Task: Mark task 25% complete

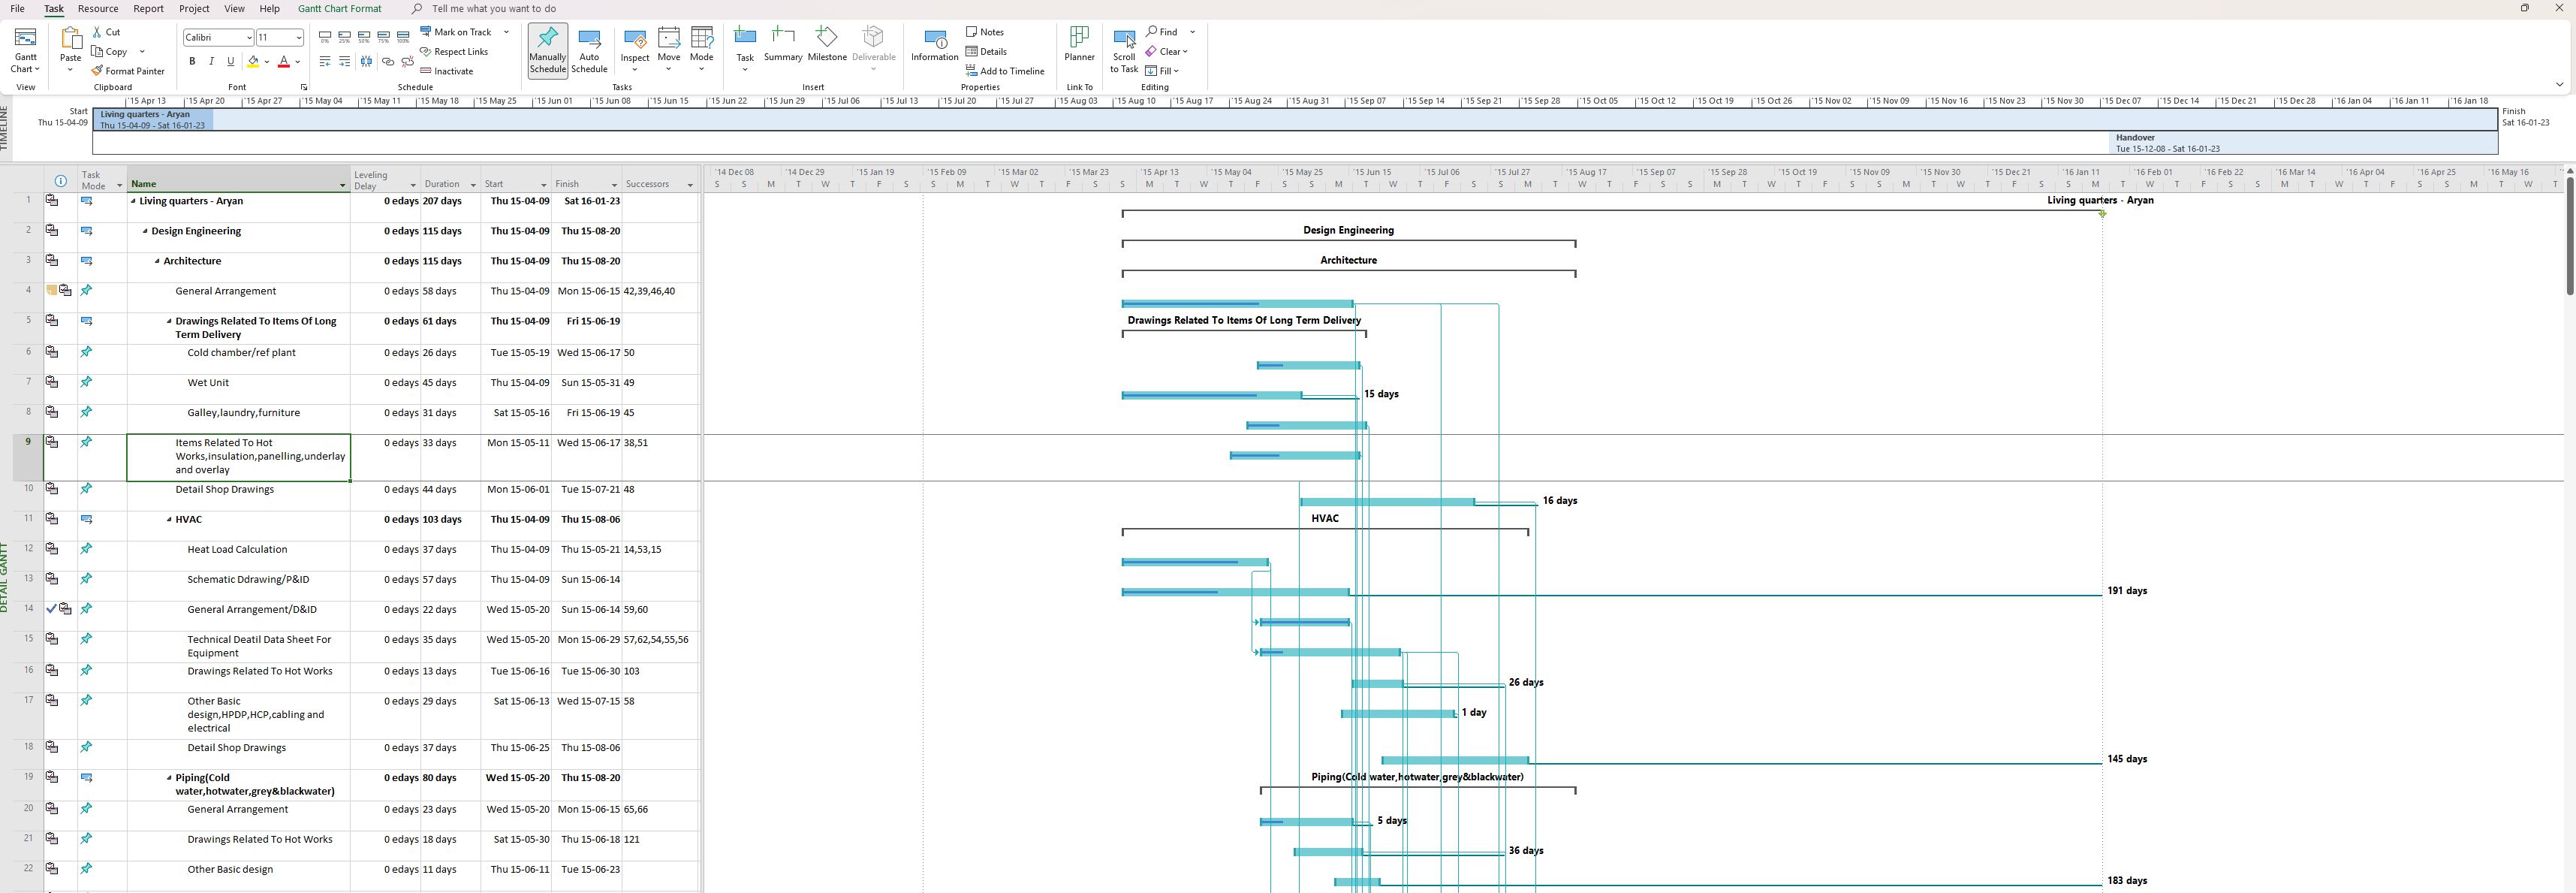Action: (x=345, y=37)
